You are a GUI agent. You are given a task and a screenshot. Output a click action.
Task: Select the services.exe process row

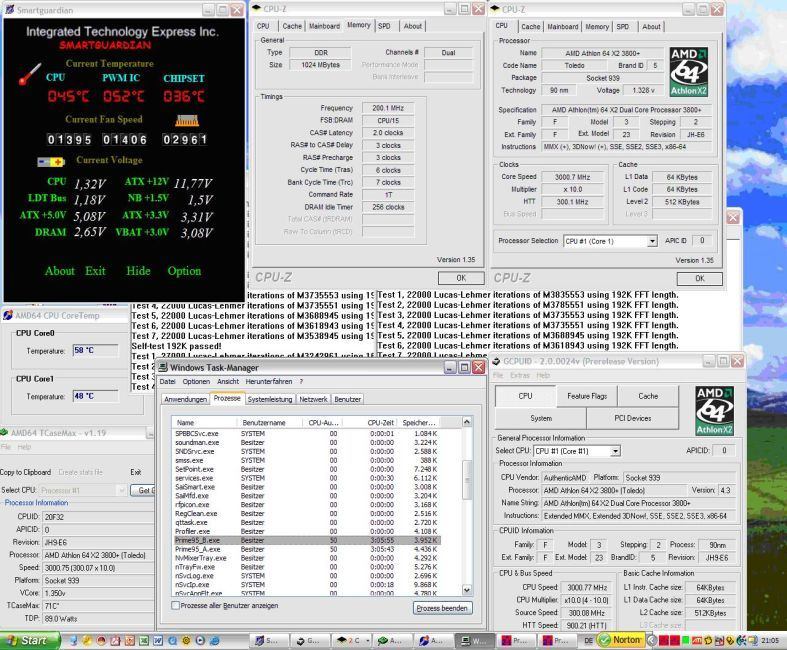tap(306, 478)
